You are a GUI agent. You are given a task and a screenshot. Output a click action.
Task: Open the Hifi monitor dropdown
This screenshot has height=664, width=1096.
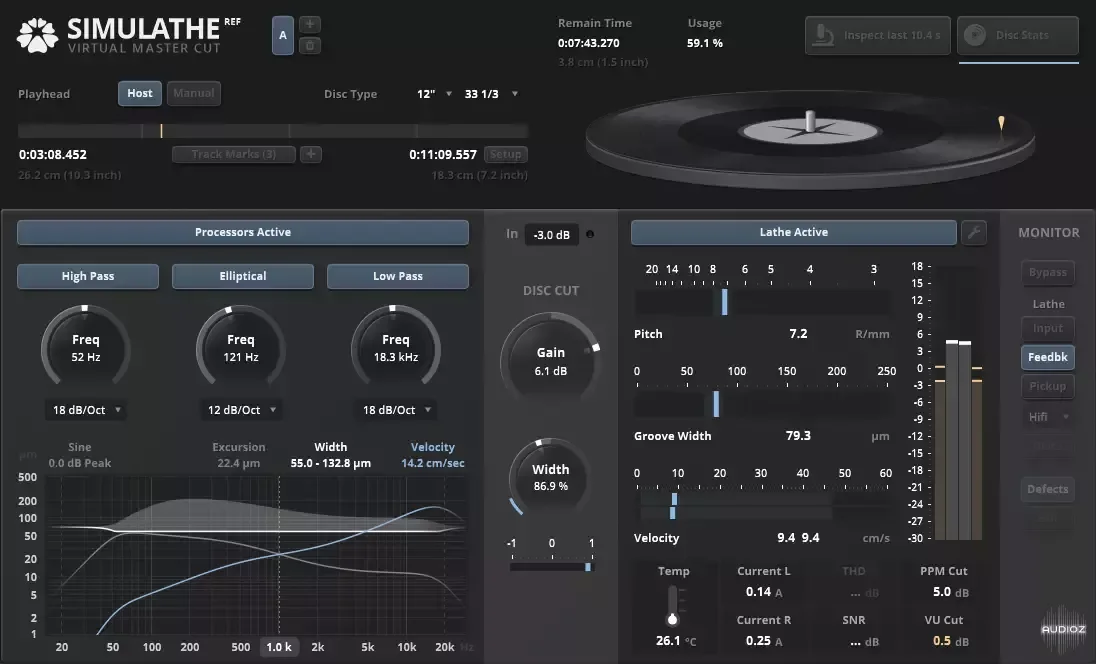(x=1048, y=417)
